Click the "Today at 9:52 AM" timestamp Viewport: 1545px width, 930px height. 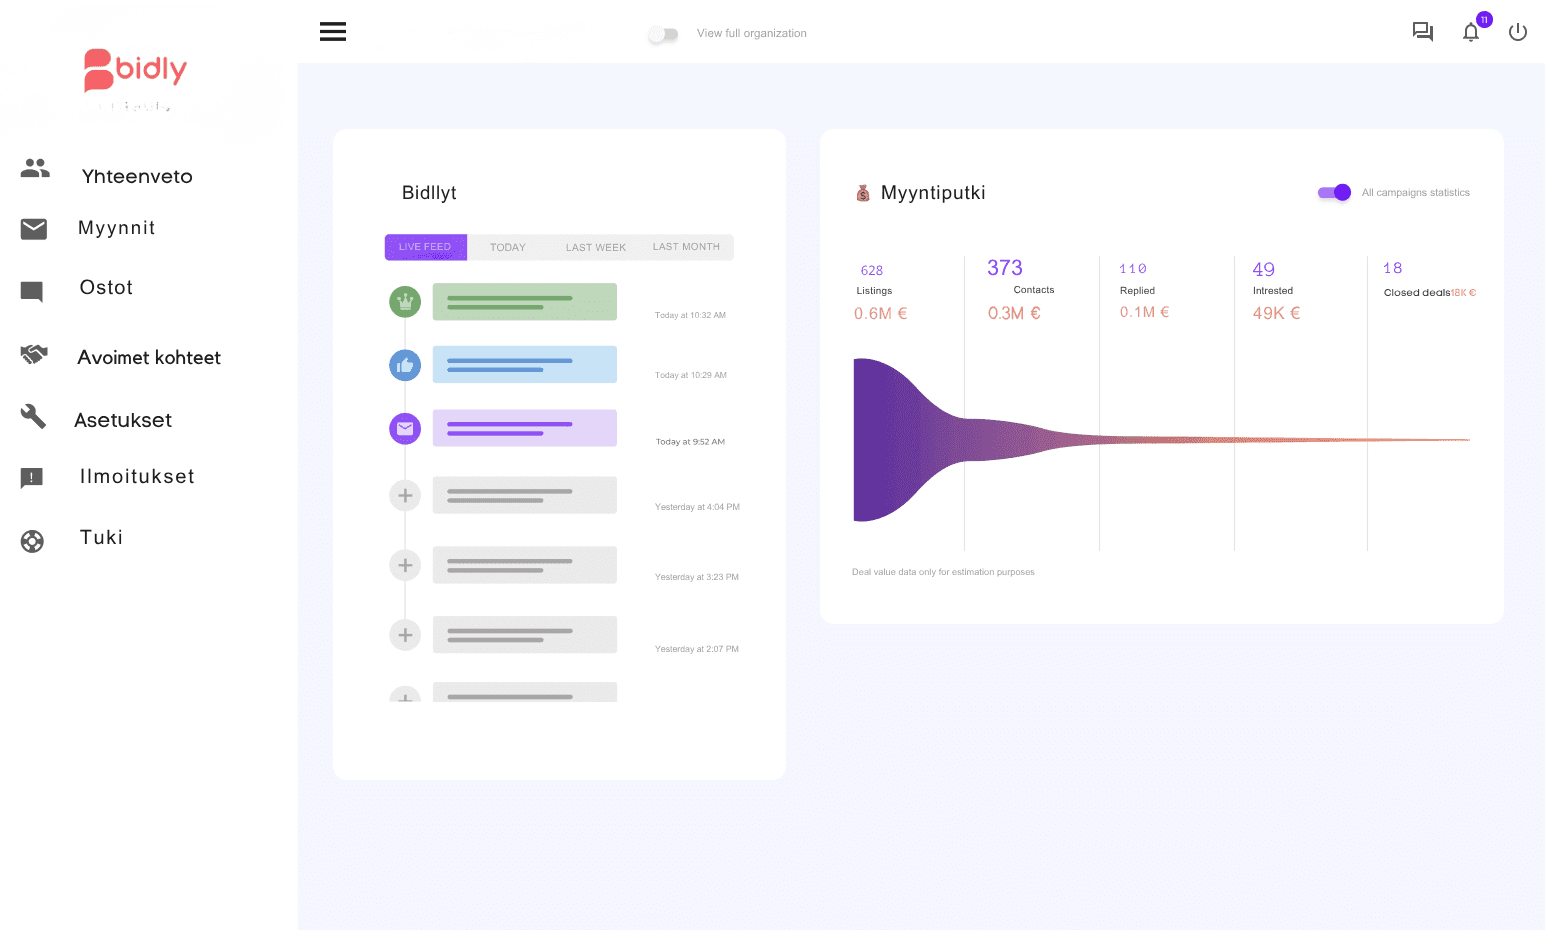(691, 441)
